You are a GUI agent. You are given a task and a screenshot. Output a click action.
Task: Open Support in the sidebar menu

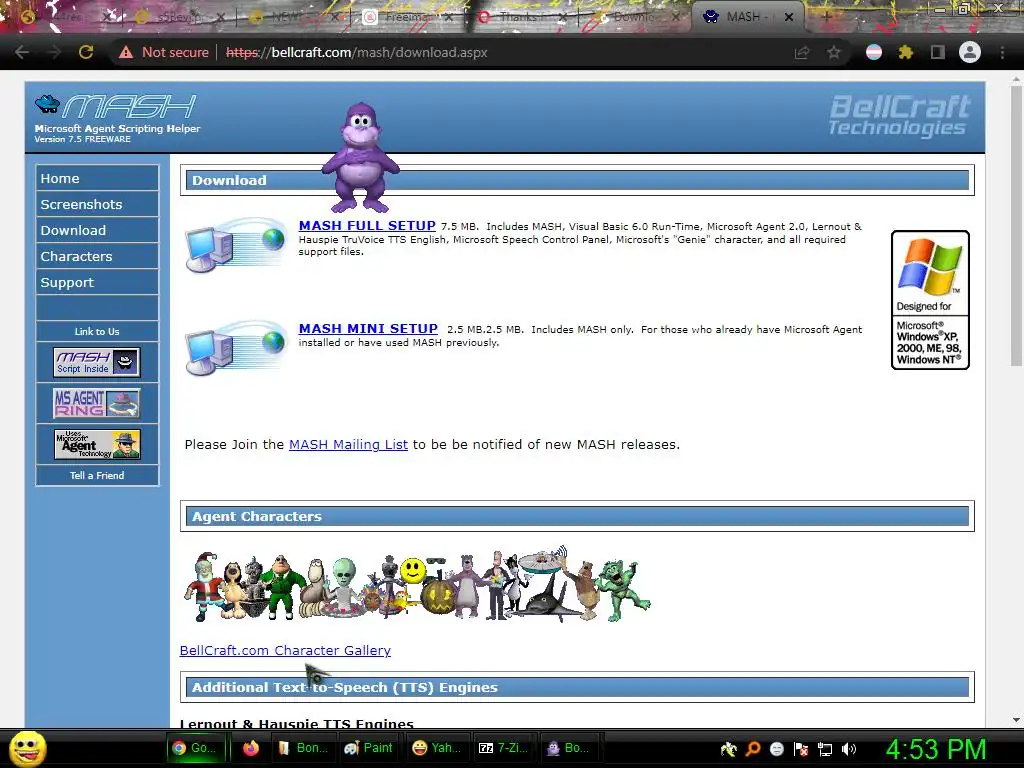(97, 283)
